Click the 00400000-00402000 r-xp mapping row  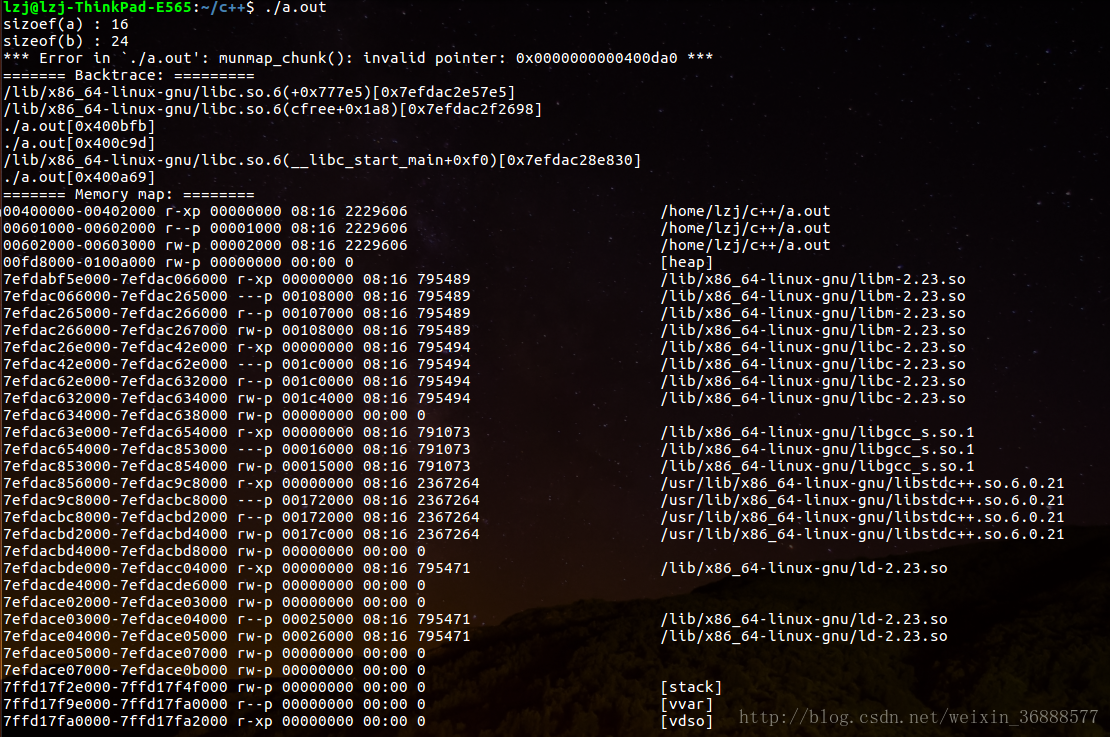pyautogui.click(x=416, y=212)
